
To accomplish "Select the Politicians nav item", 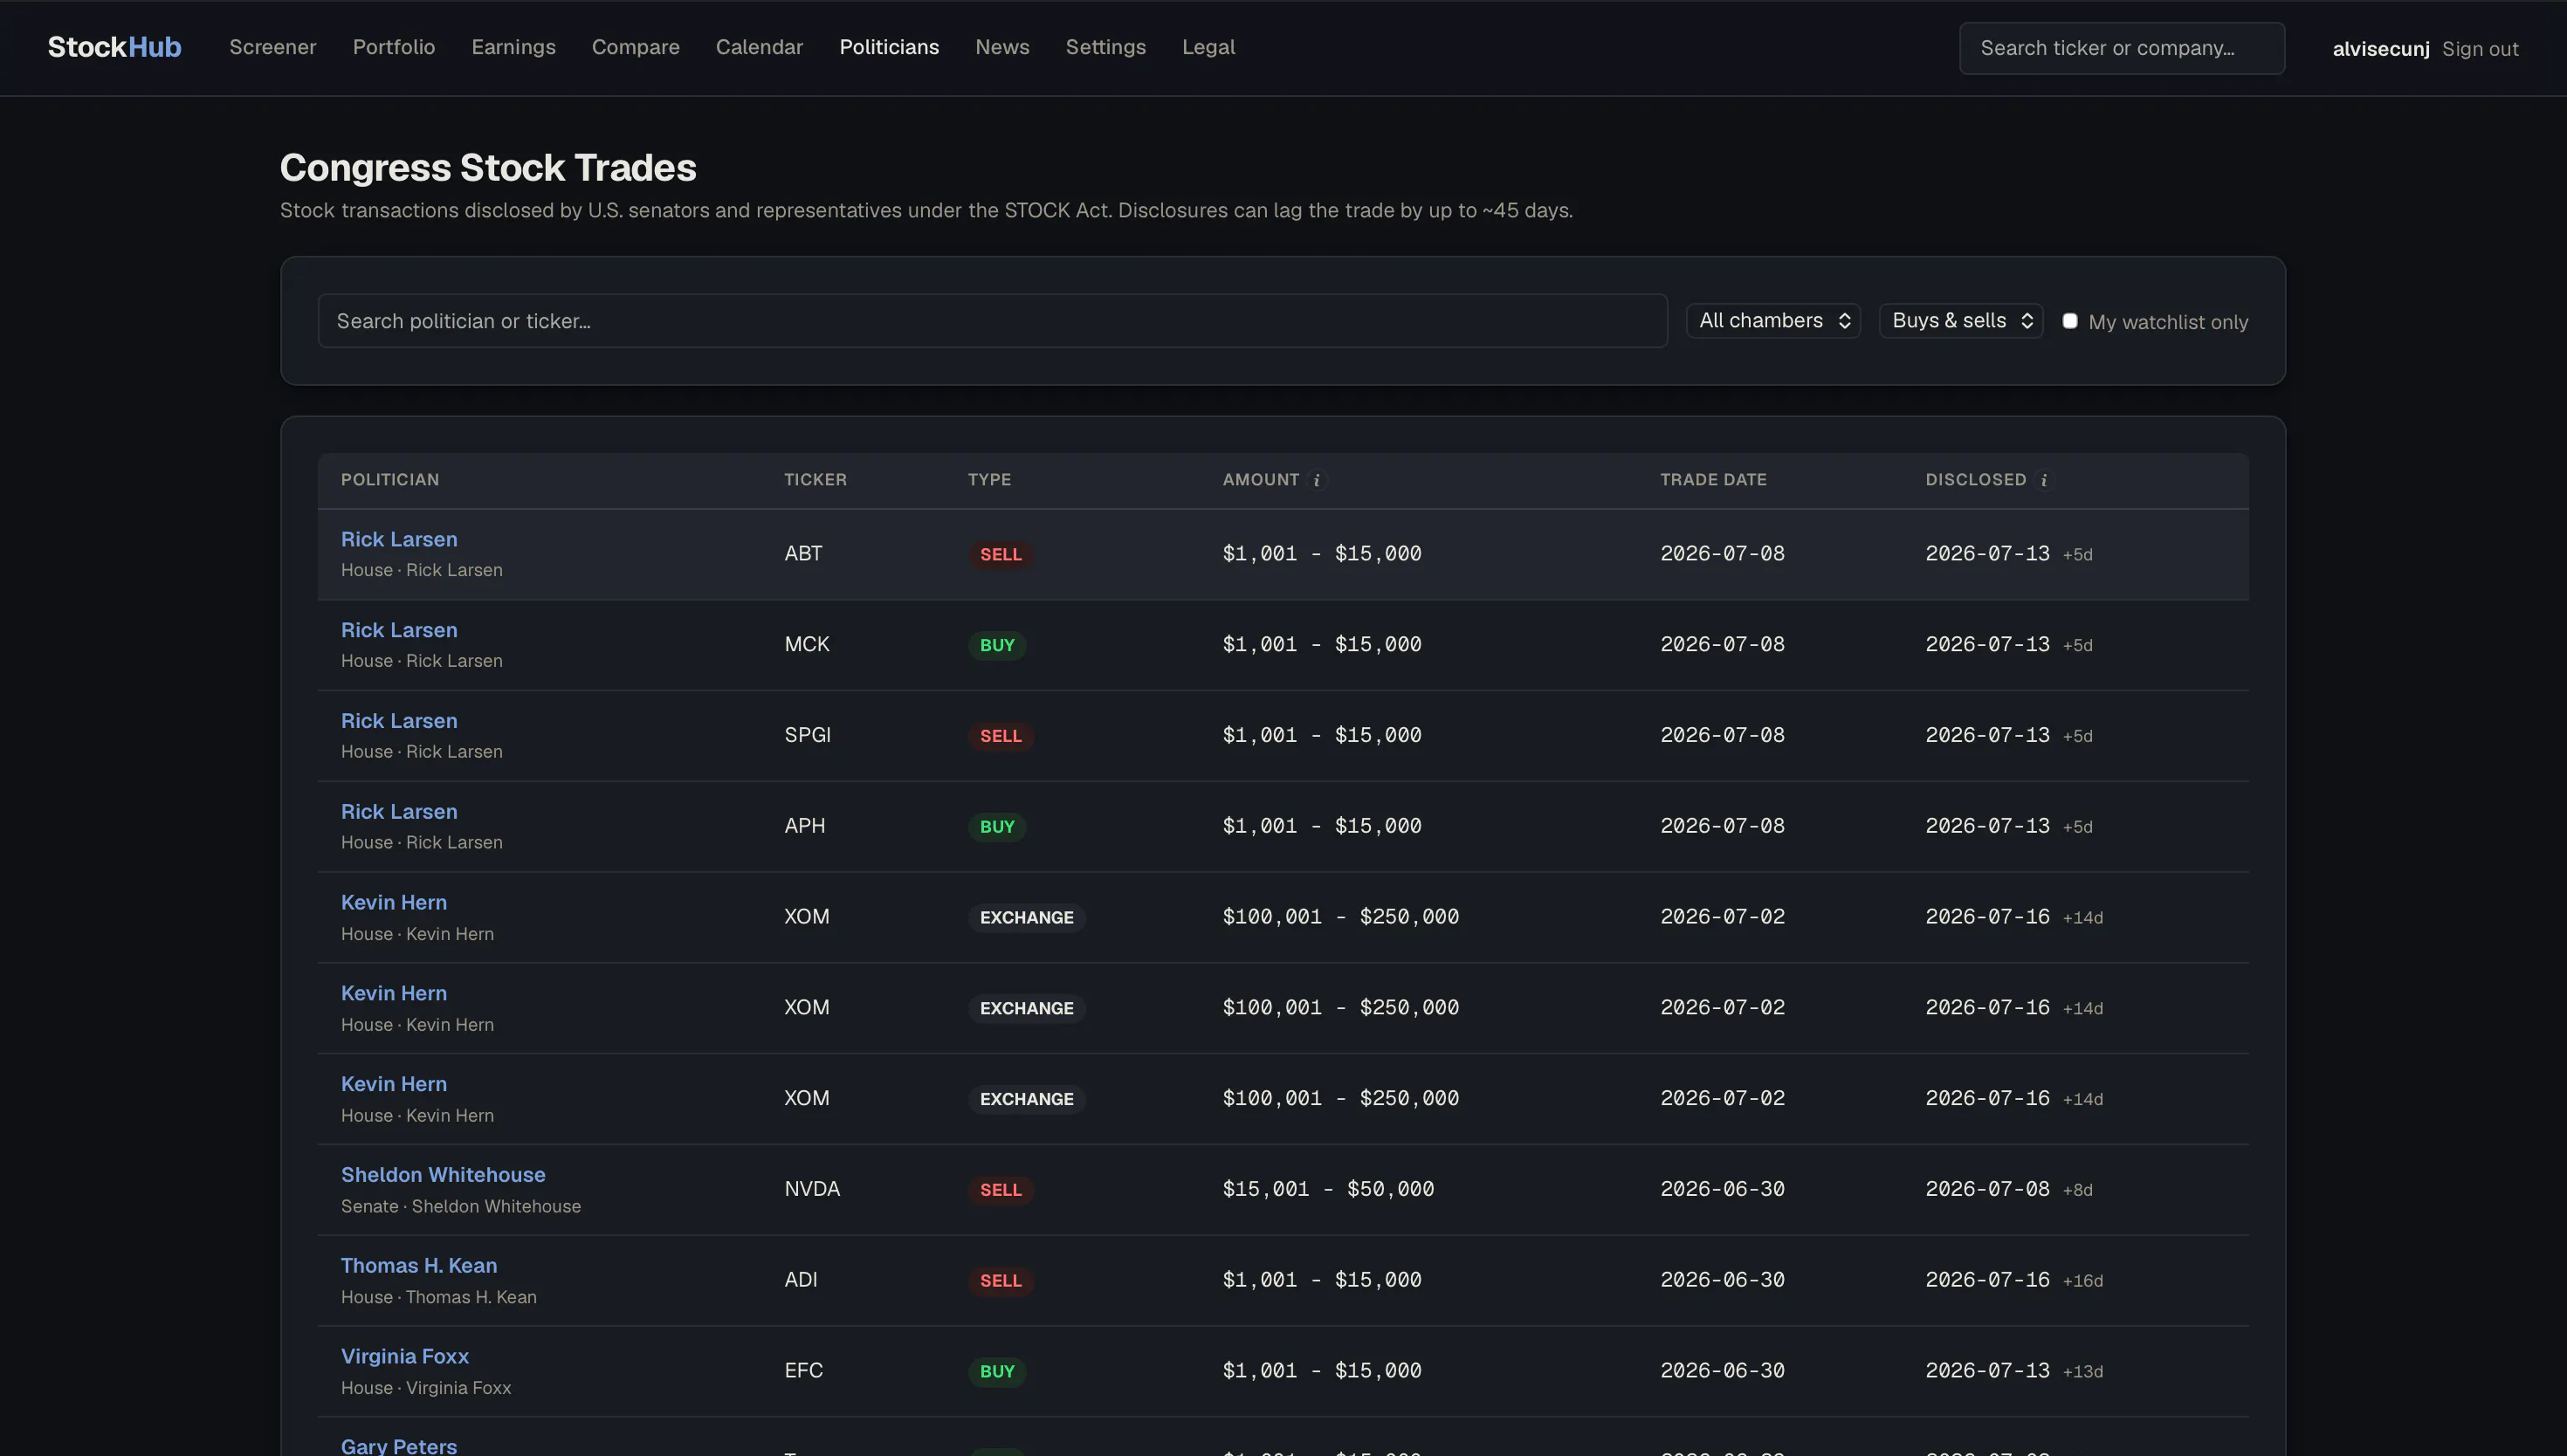I will click(889, 47).
